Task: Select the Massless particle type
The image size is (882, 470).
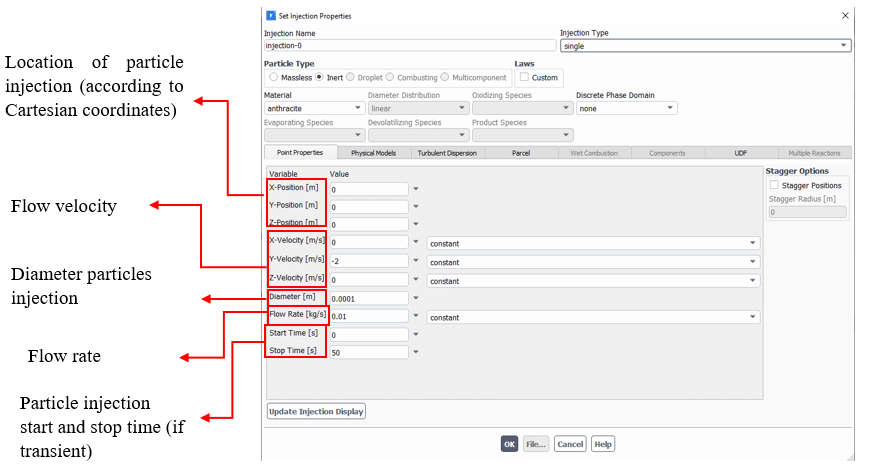Action: 274,77
